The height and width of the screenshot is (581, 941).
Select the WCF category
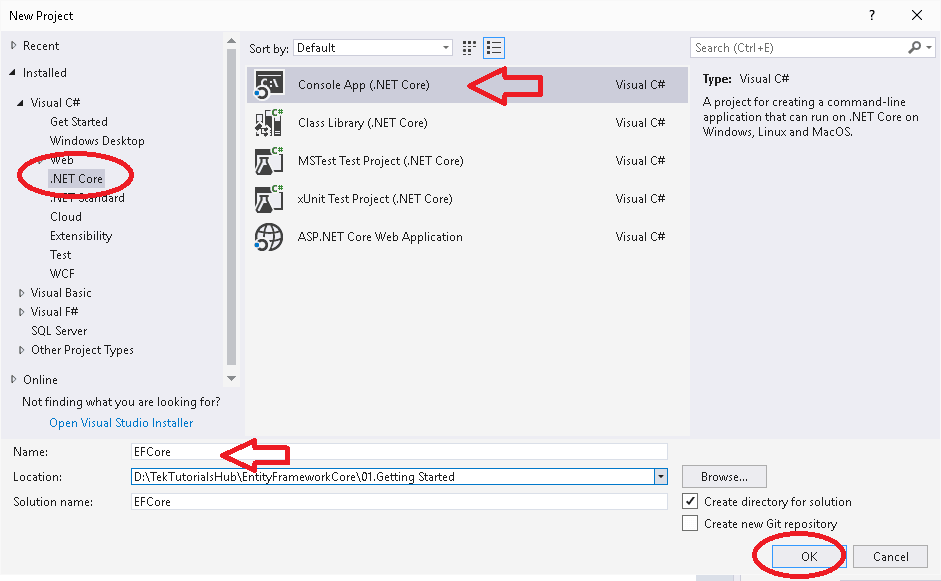[x=62, y=274]
